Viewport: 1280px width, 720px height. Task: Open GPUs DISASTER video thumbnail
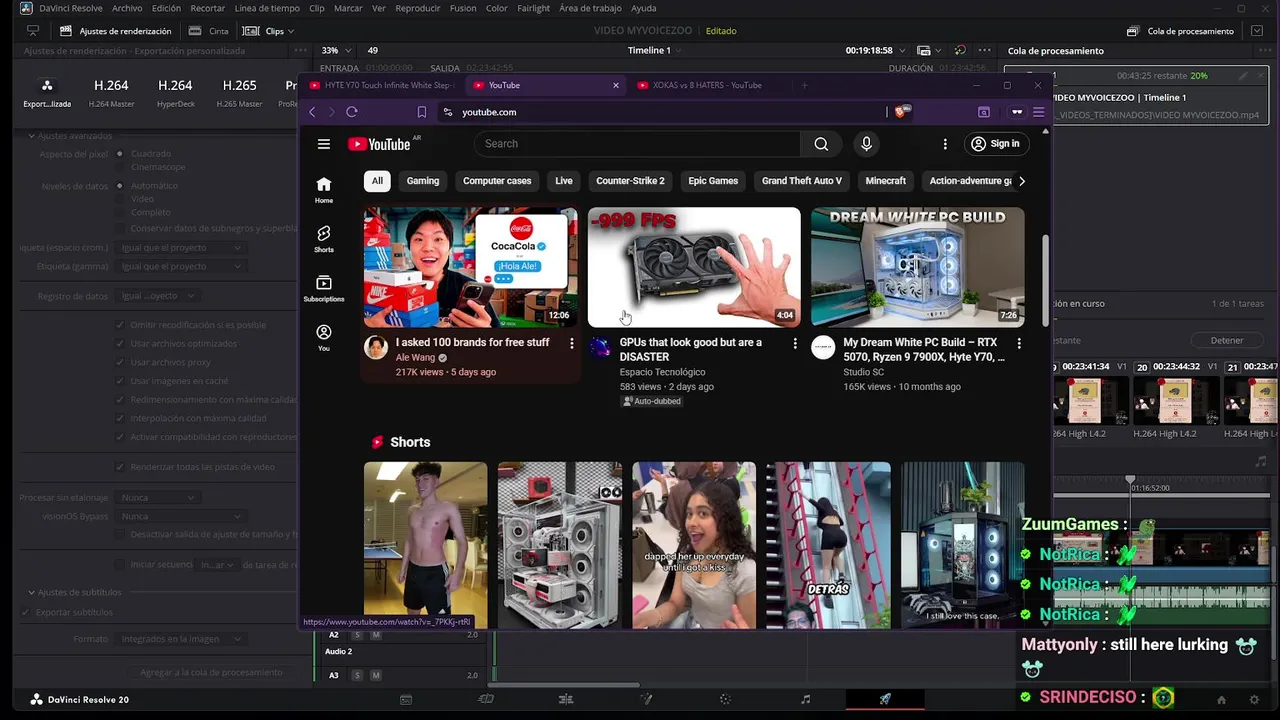coord(694,267)
